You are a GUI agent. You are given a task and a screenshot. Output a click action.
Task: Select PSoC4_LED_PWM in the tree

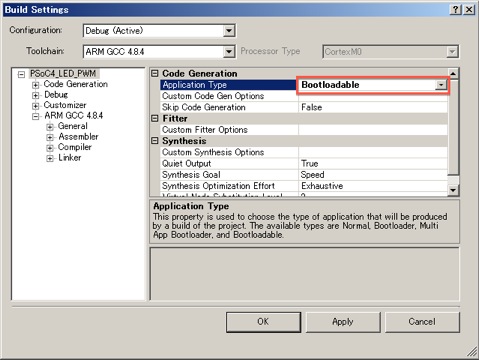pyautogui.click(x=63, y=73)
